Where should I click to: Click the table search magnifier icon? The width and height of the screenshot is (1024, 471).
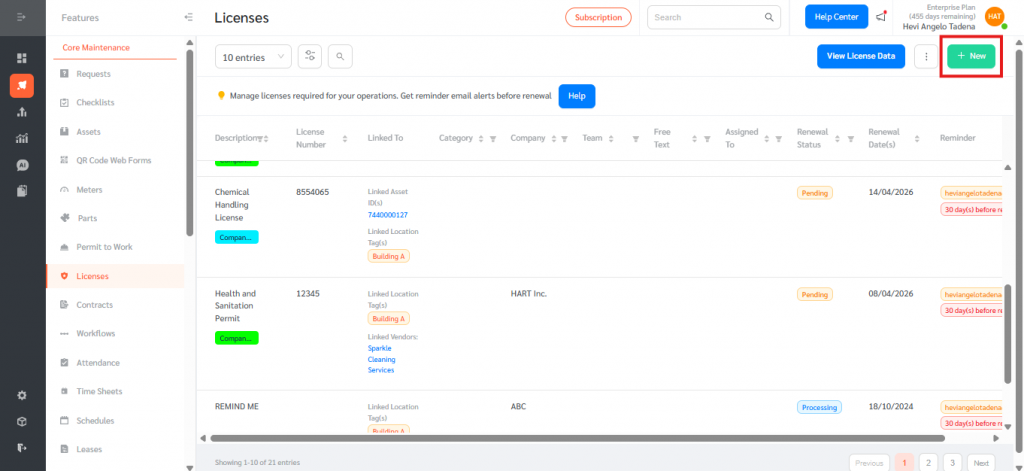pyautogui.click(x=340, y=57)
